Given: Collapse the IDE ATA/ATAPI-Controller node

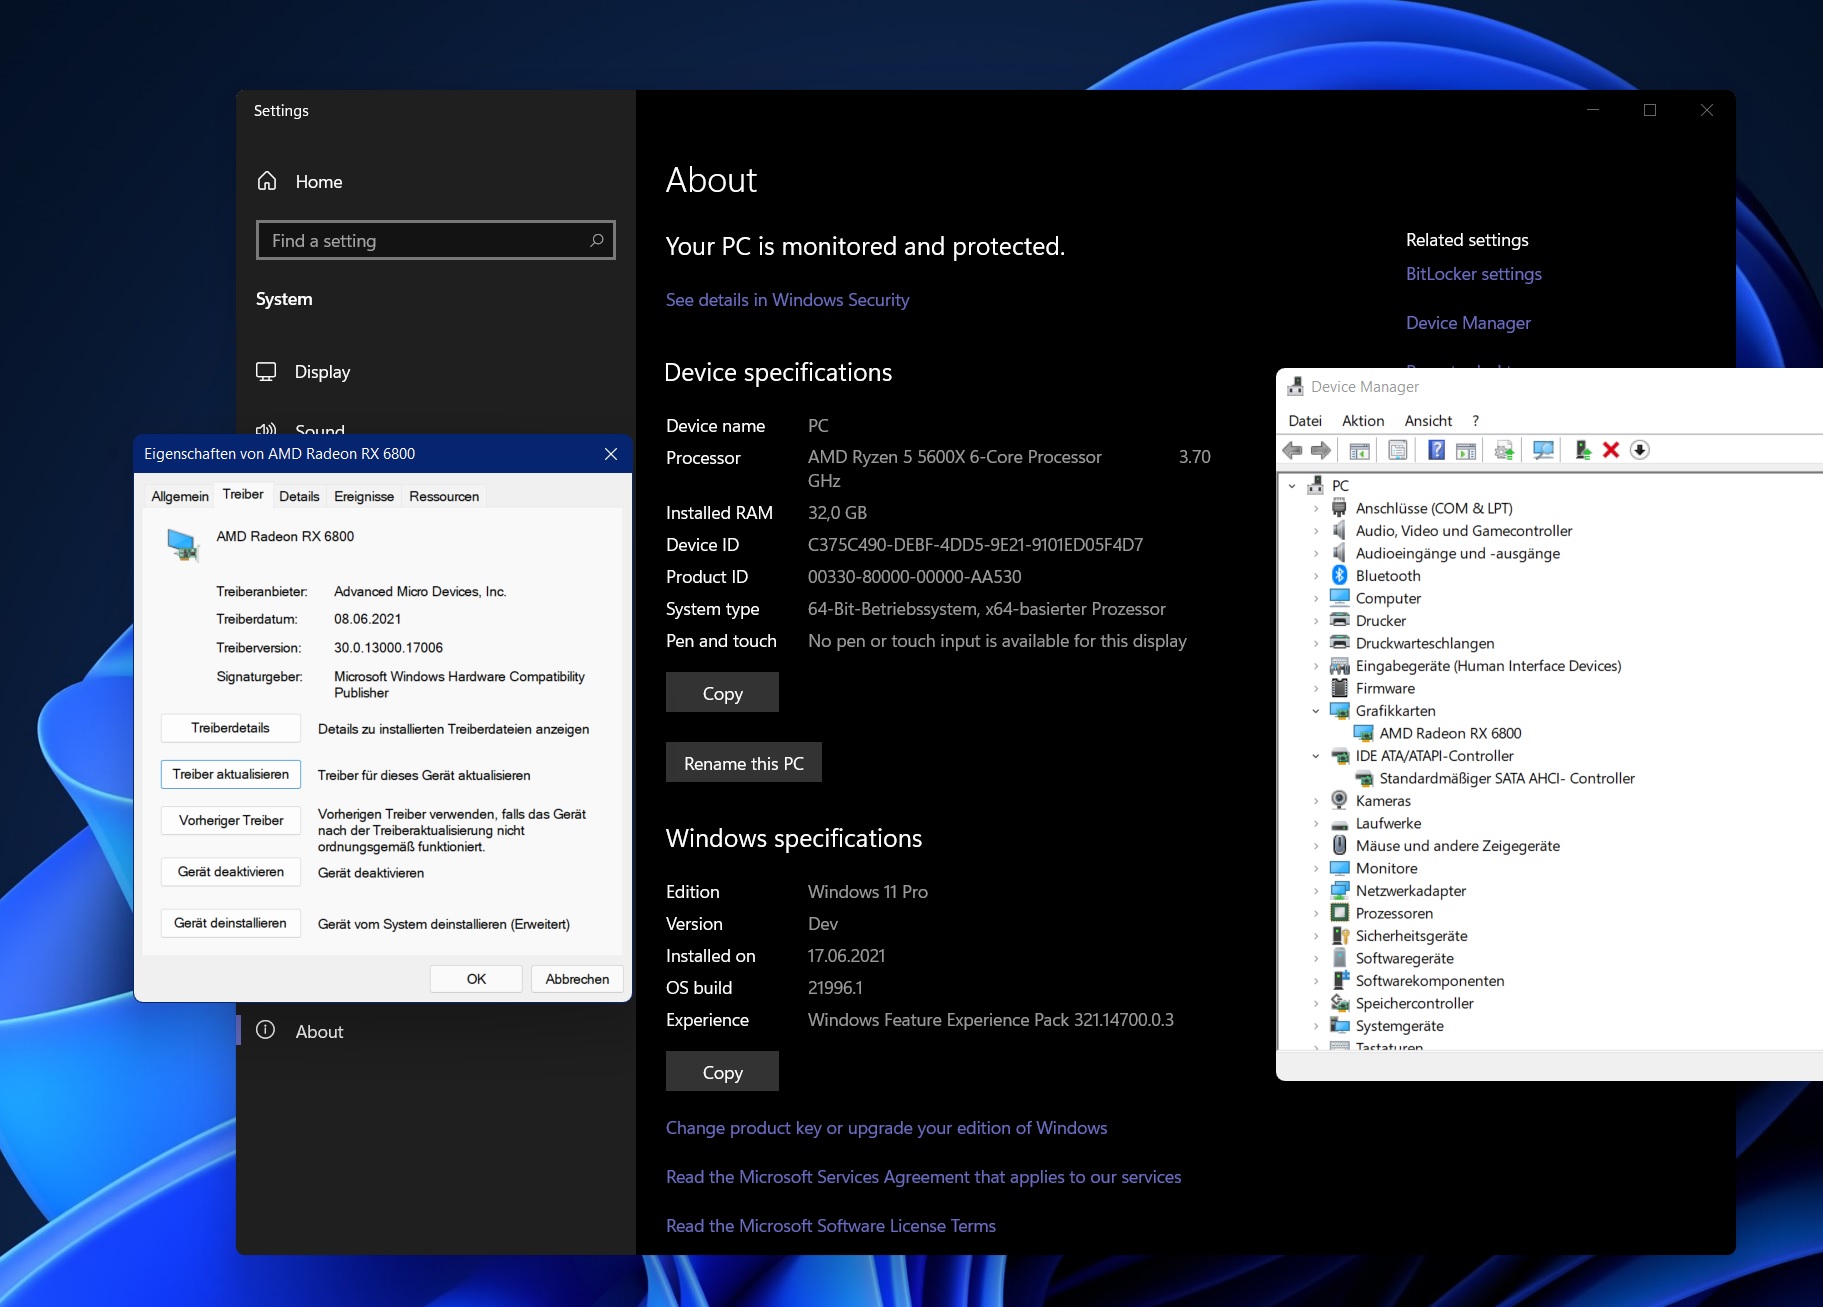Looking at the screenshot, I should click(1316, 756).
